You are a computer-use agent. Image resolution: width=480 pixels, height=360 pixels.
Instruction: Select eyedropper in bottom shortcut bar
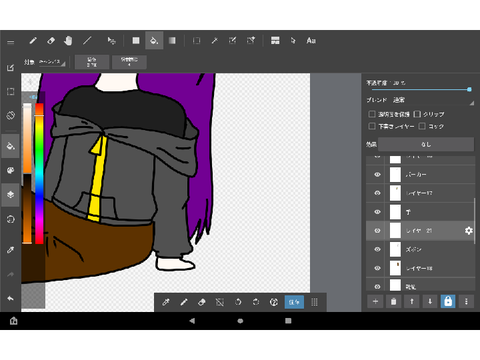tap(166, 302)
